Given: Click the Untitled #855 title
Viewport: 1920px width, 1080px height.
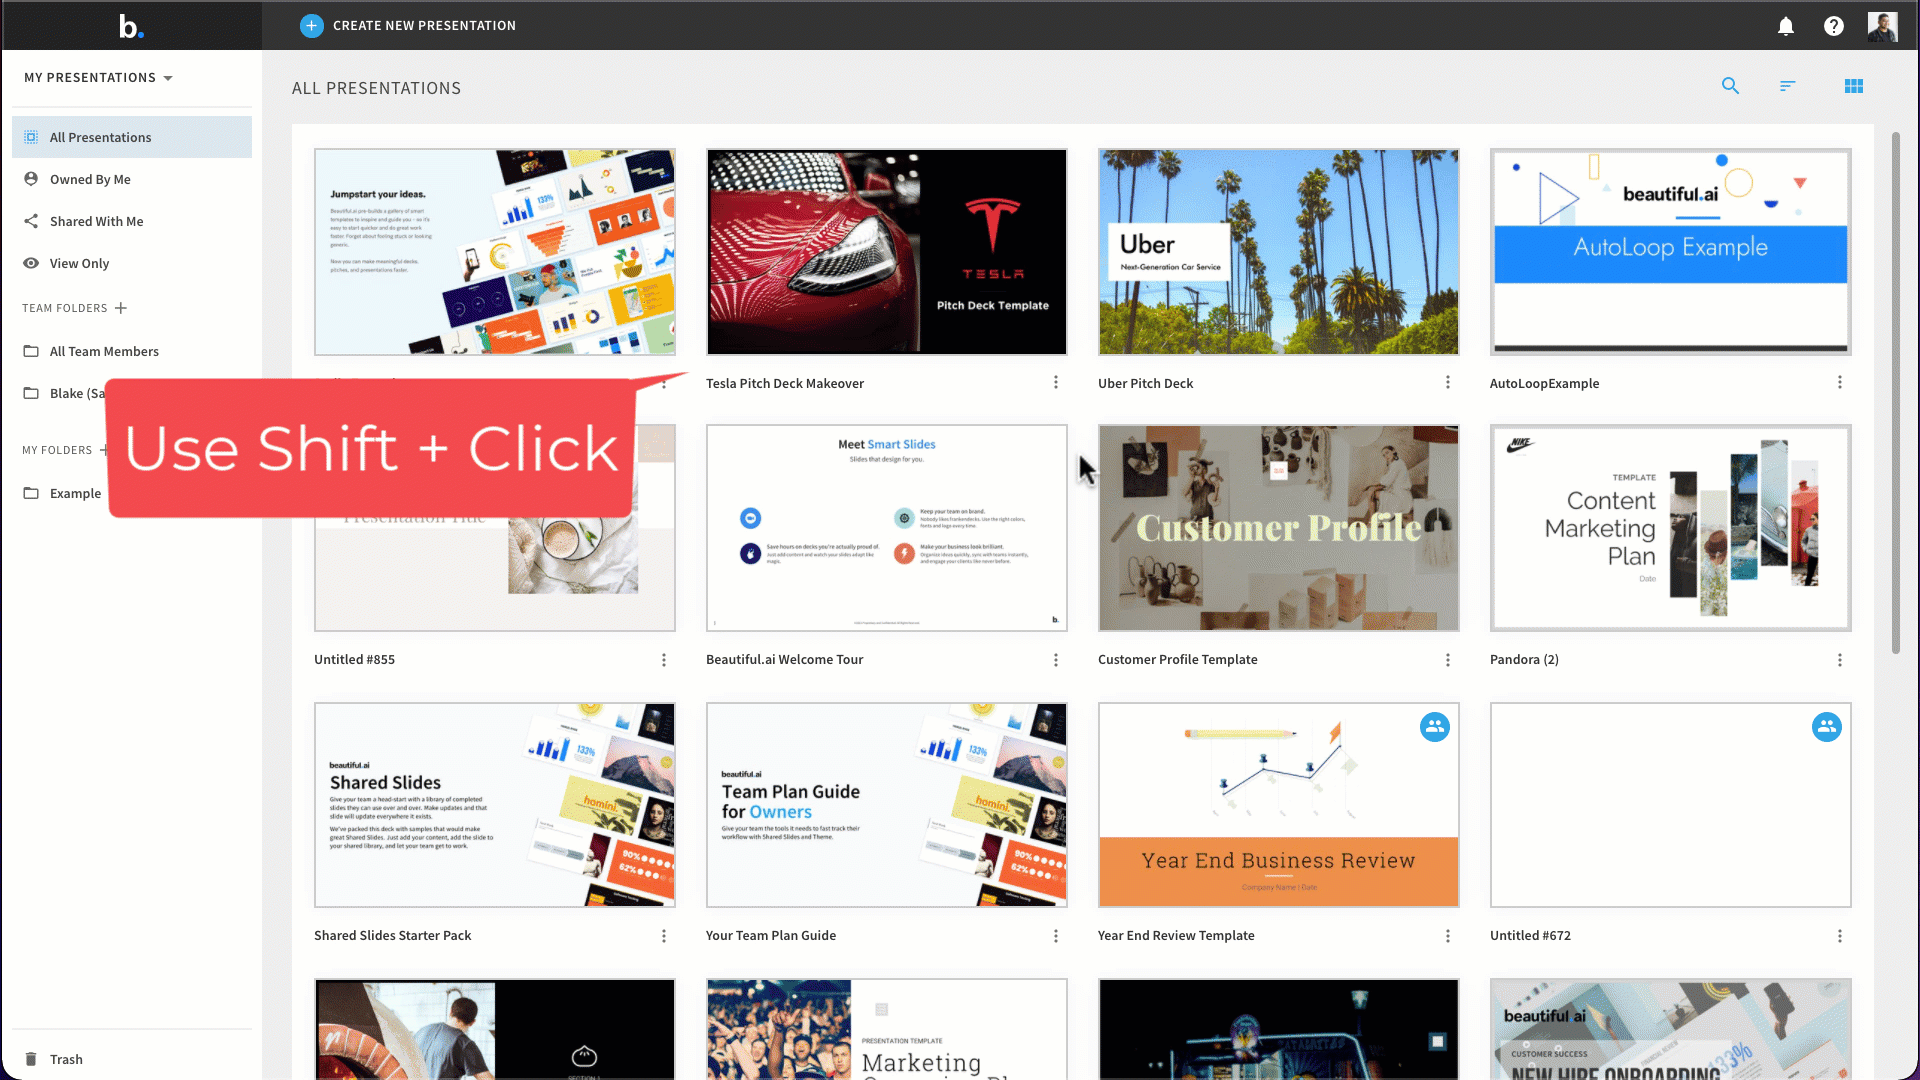Looking at the screenshot, I should pos(354,660).
